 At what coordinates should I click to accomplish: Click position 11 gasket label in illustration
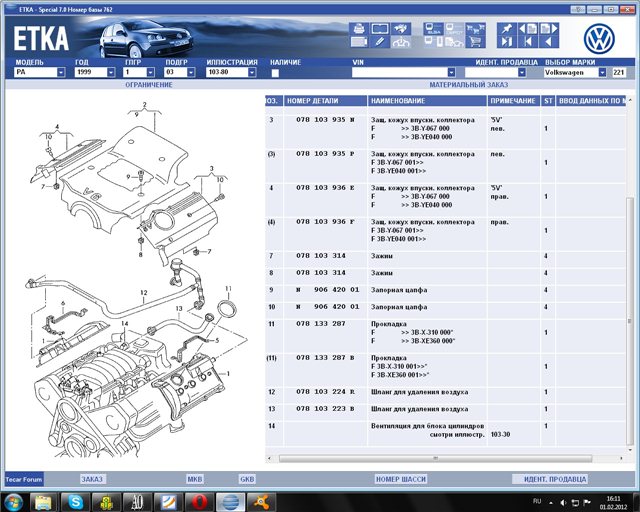click(228, 289)
